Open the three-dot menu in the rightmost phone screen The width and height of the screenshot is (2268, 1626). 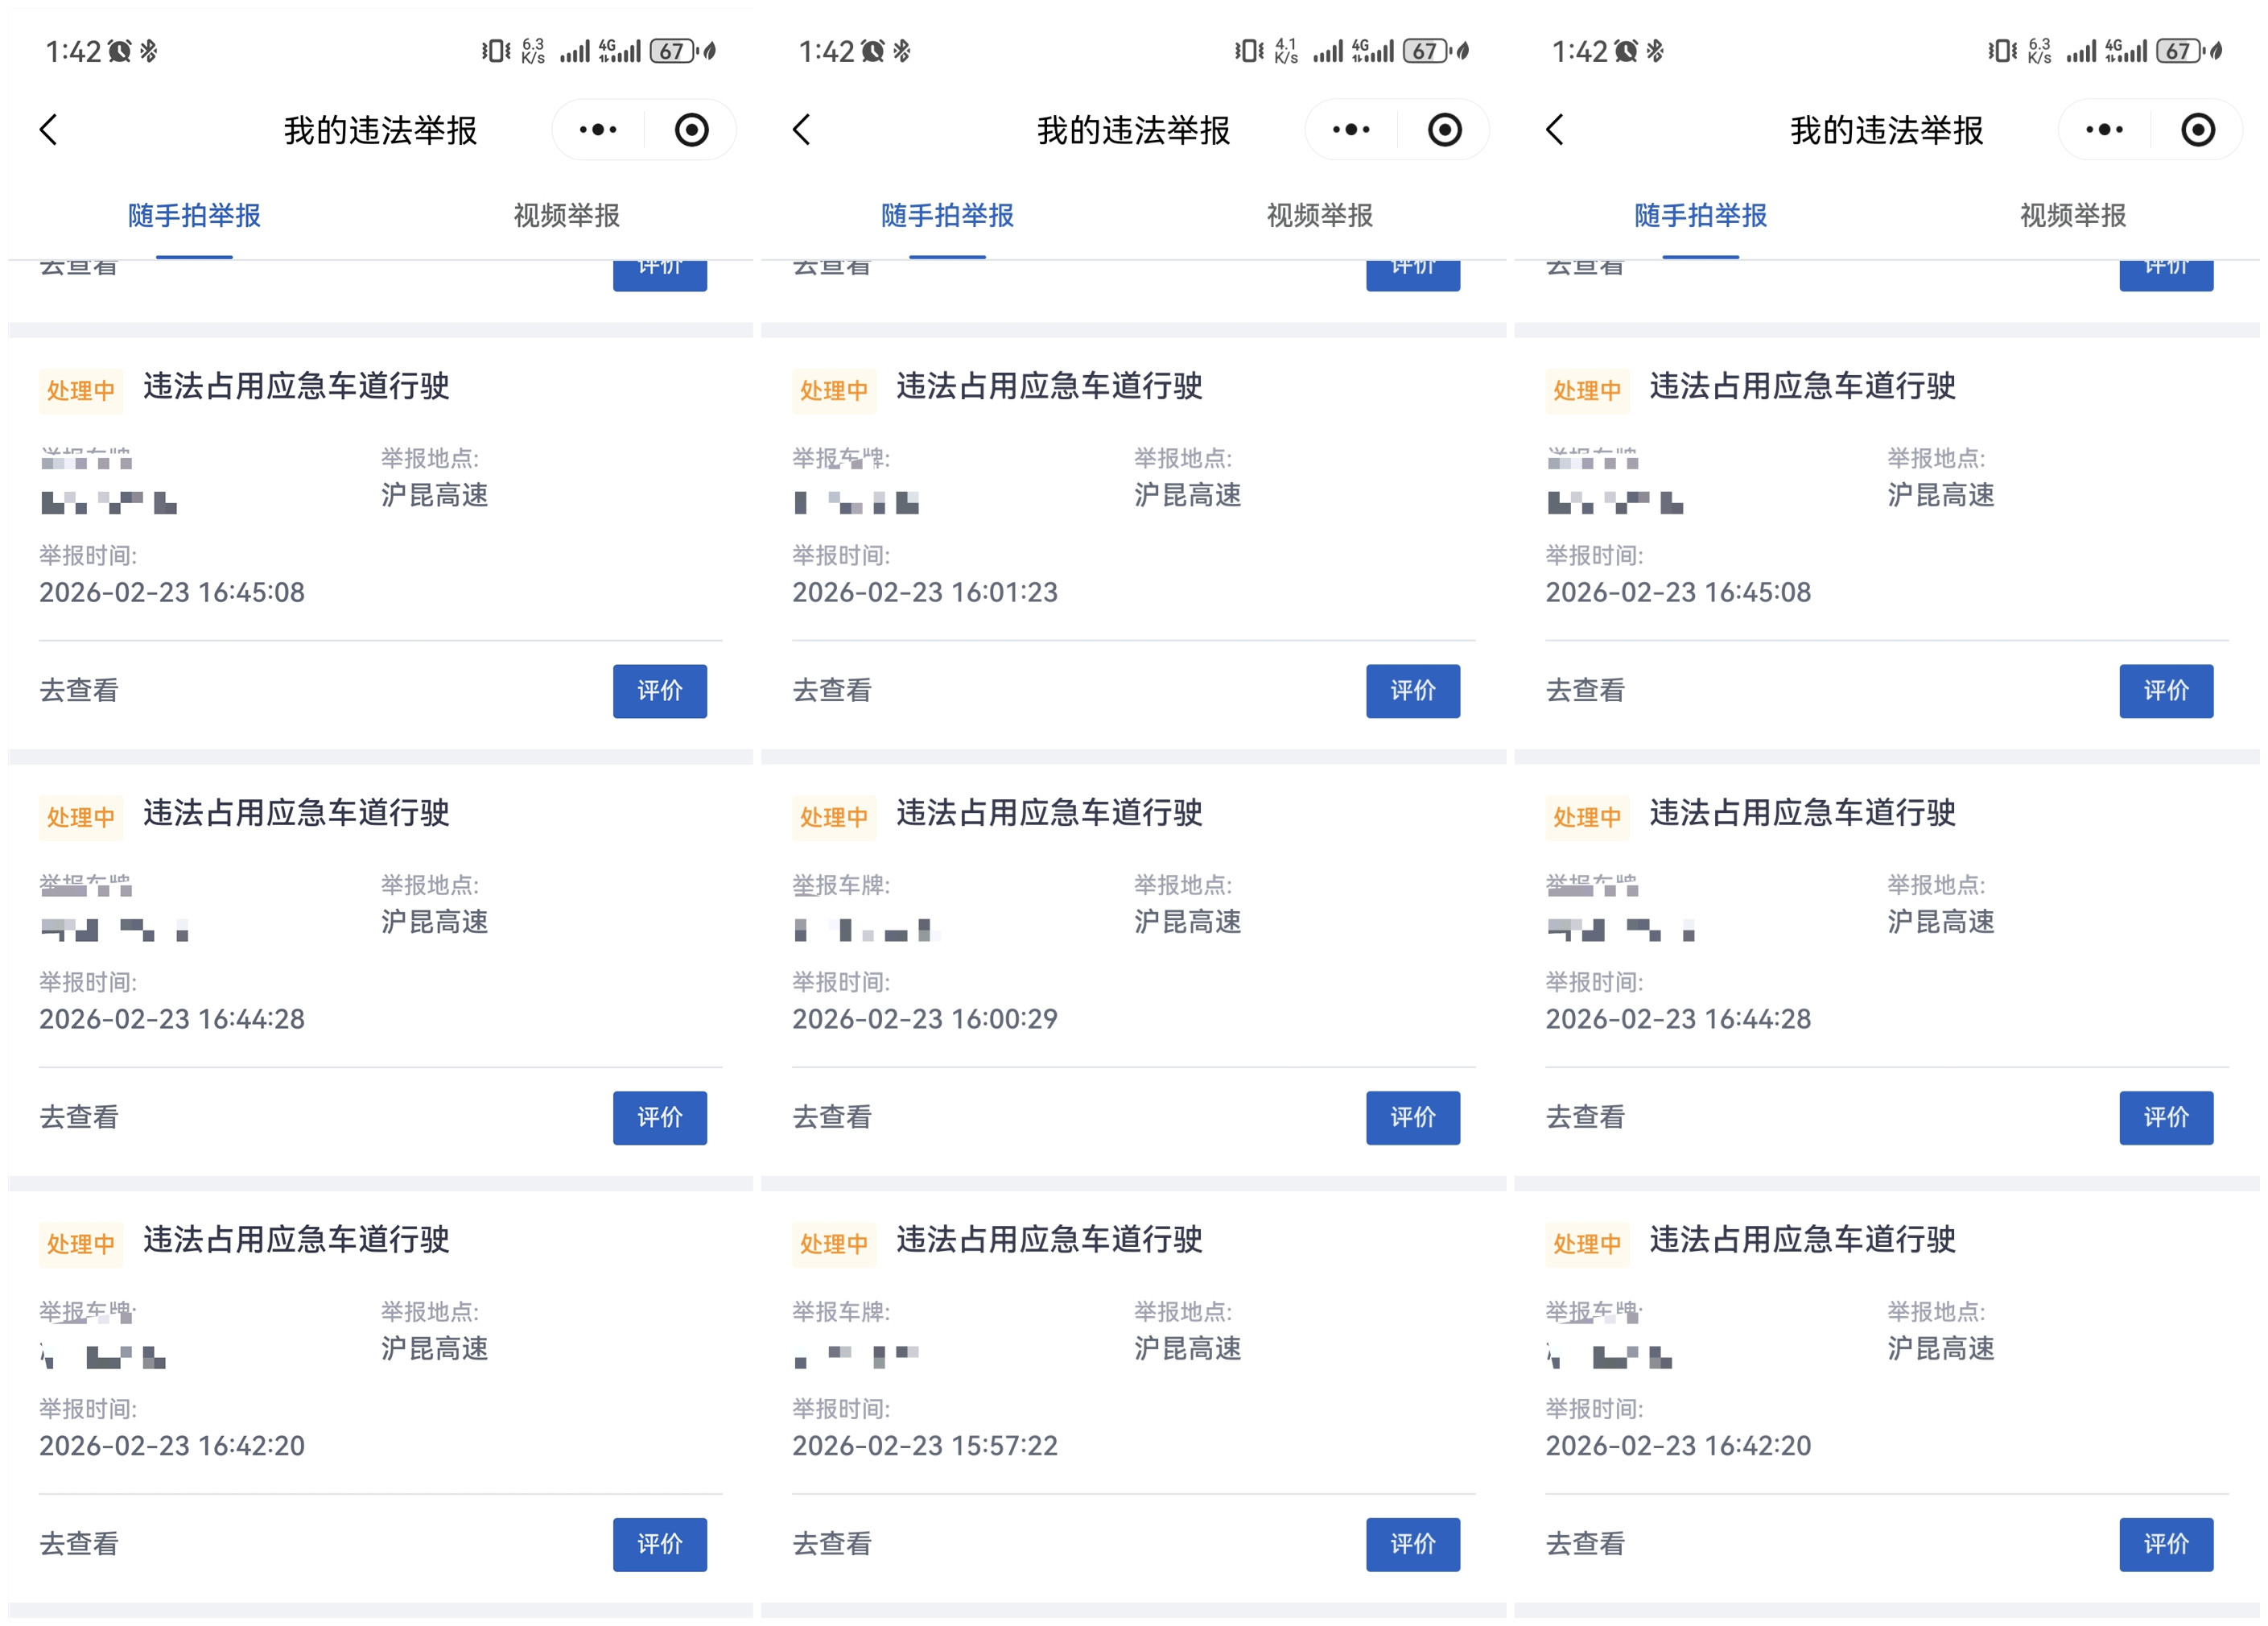point(2104,130)
